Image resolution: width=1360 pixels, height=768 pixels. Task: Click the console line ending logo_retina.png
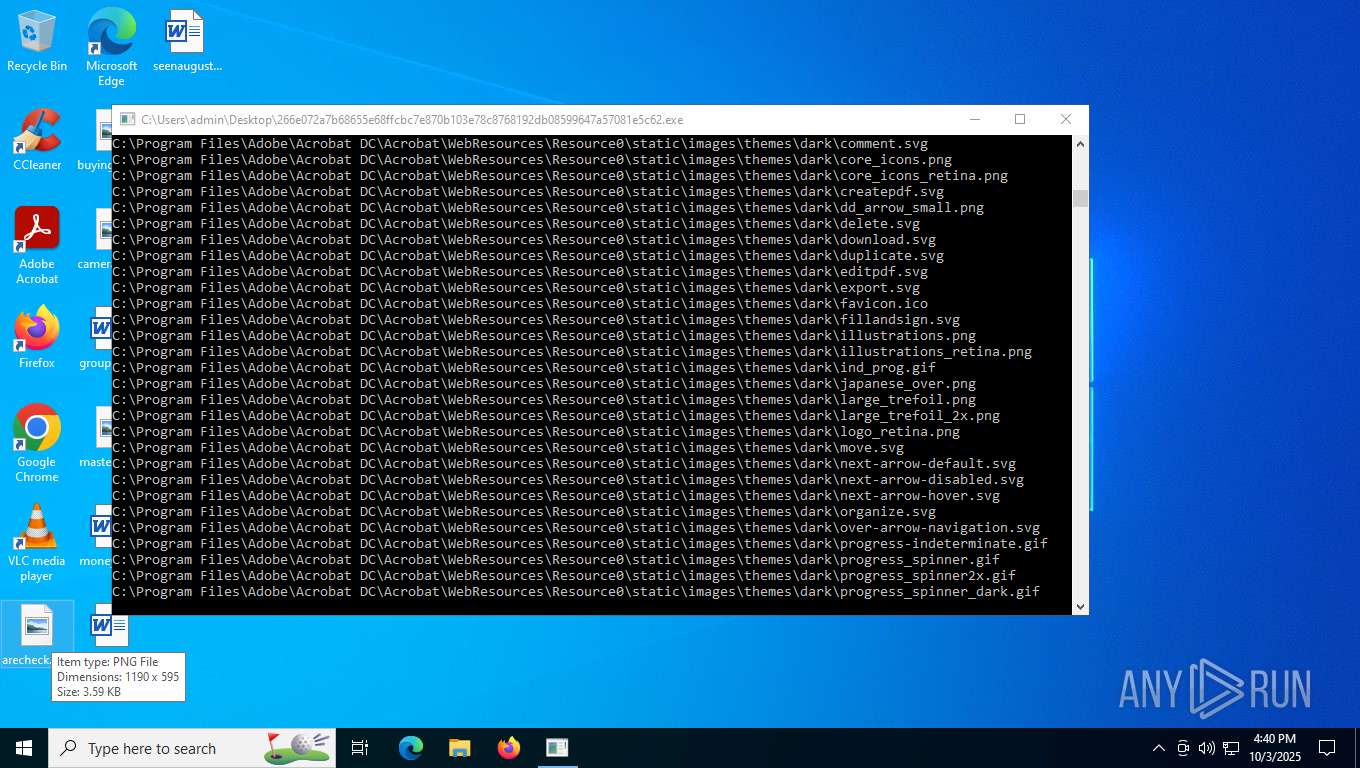coord(536,432)
